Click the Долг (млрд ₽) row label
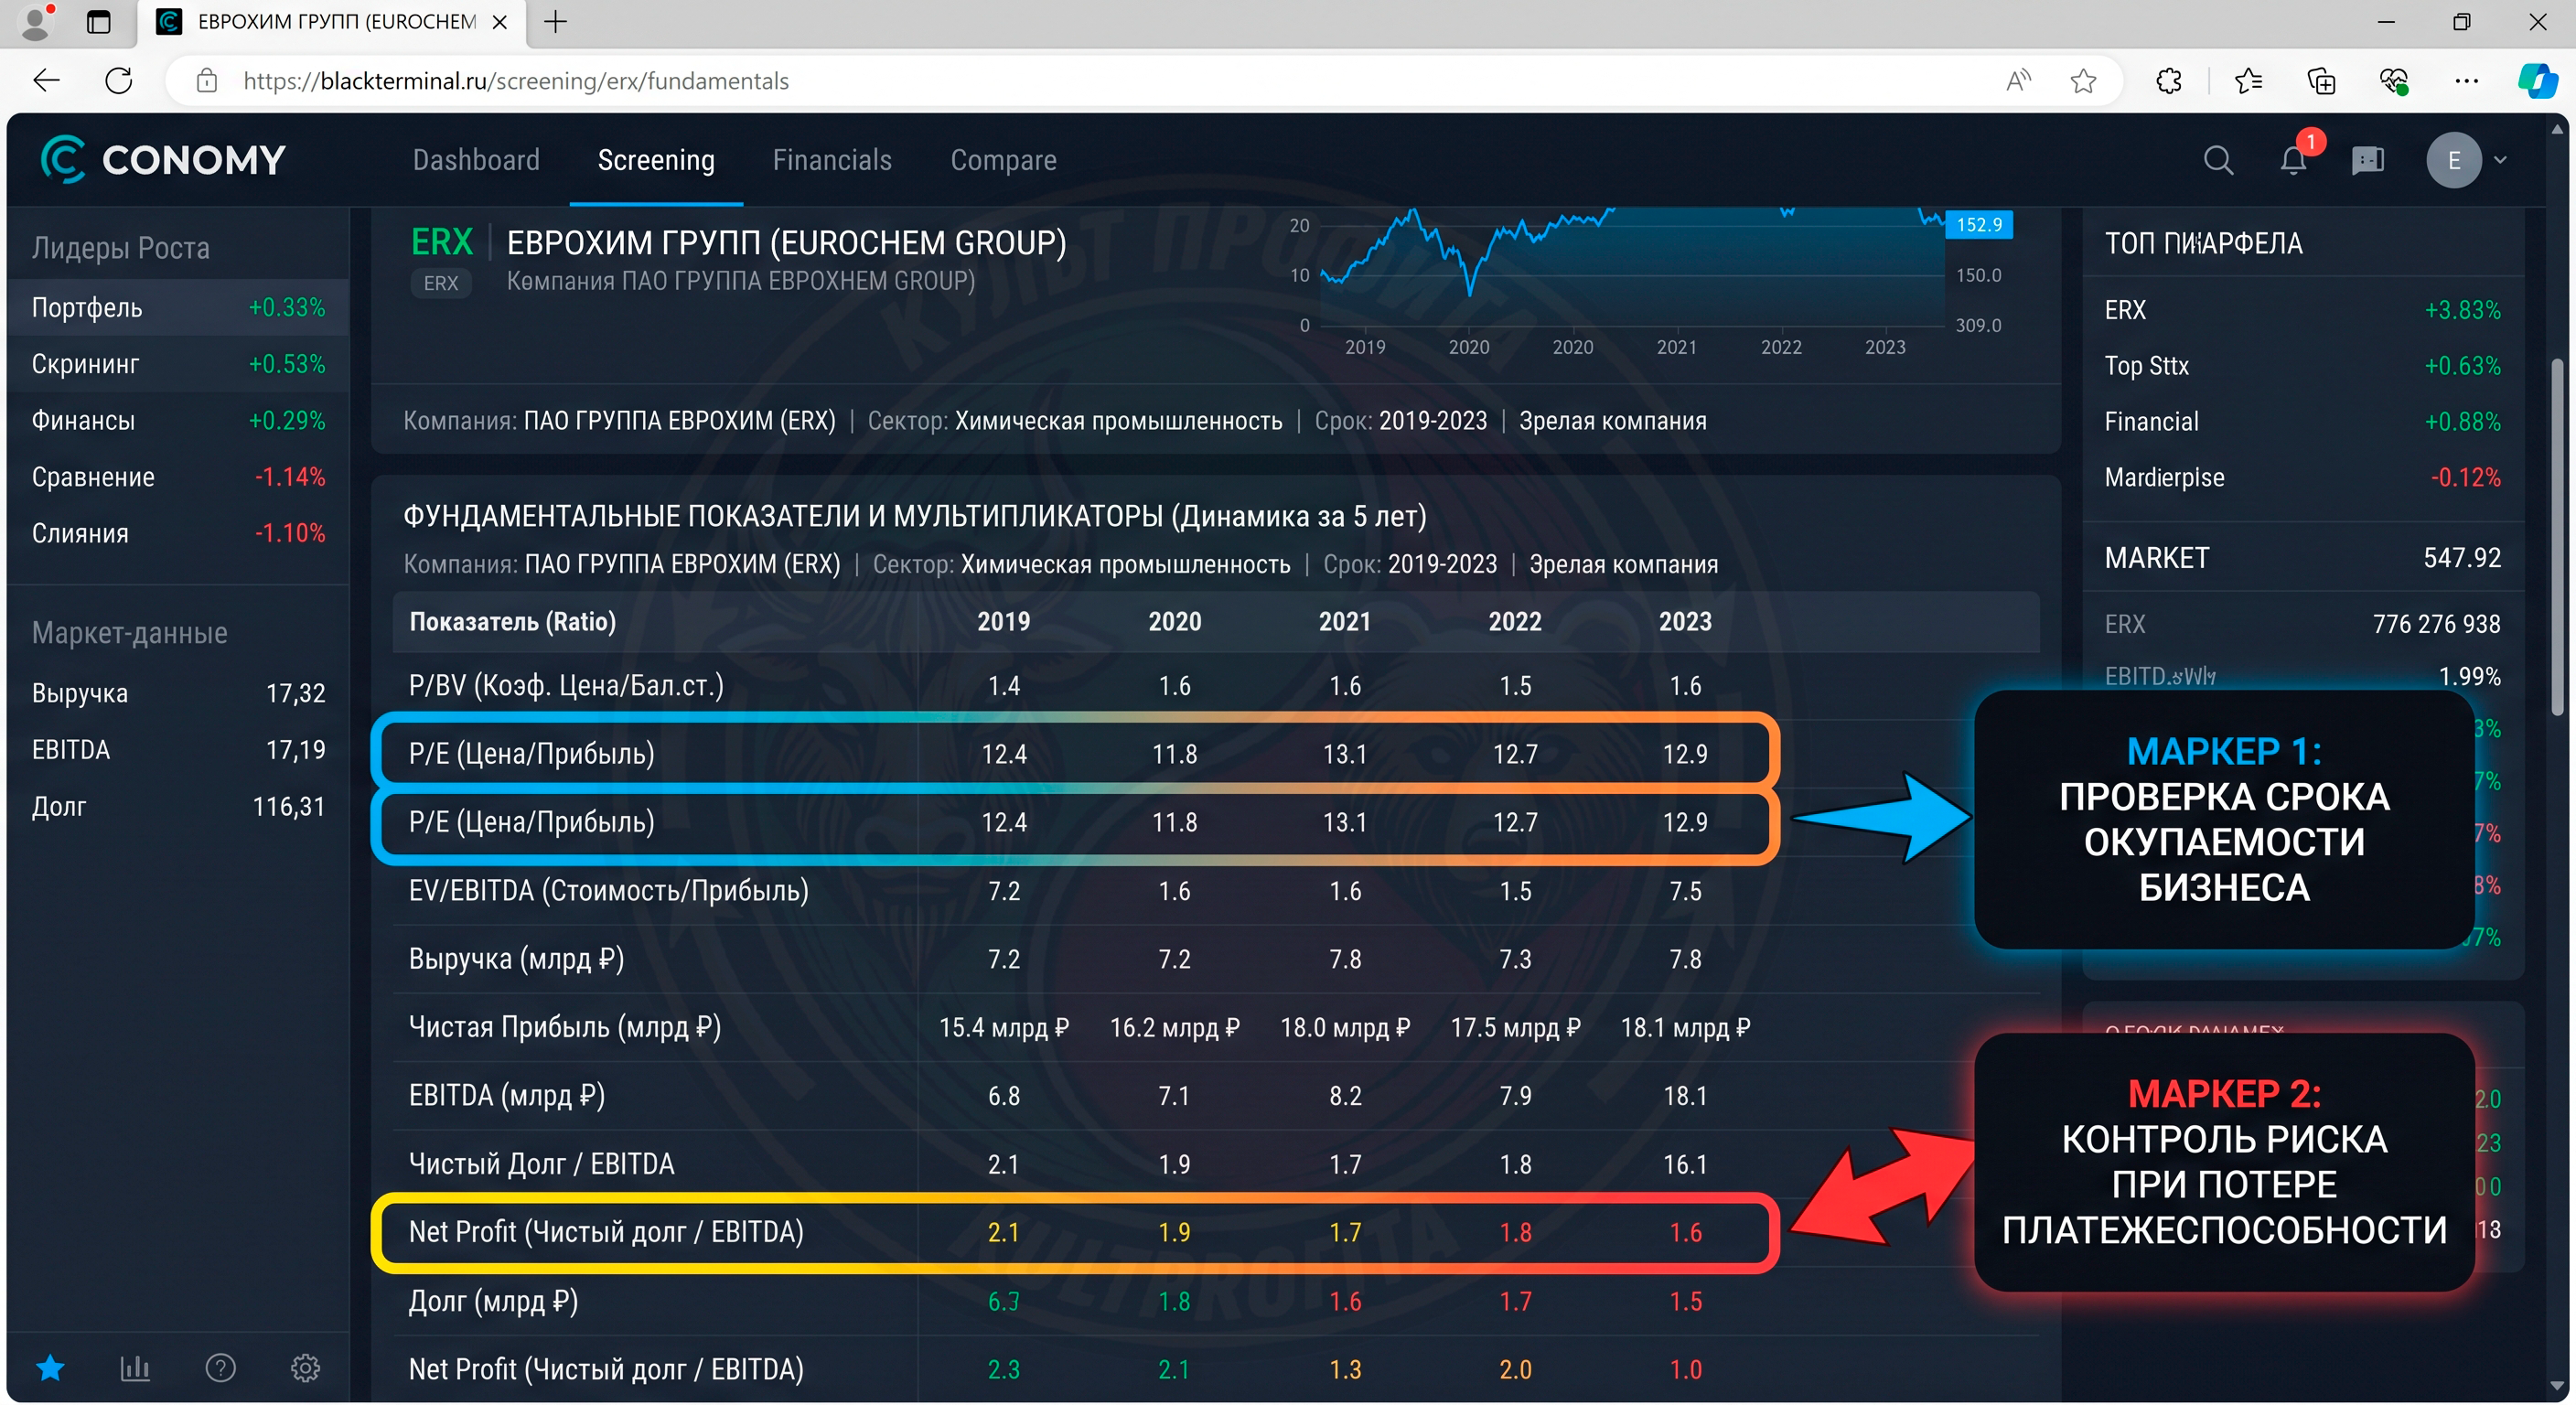This screenshot has width=2576, height=1405. coord(493,1301)
